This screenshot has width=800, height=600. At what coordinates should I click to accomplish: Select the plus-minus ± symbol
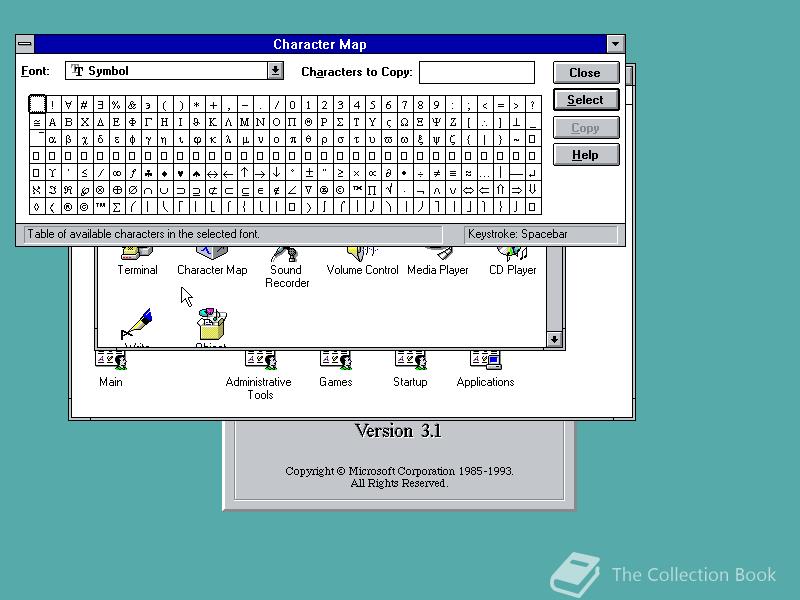coord(308,172)
